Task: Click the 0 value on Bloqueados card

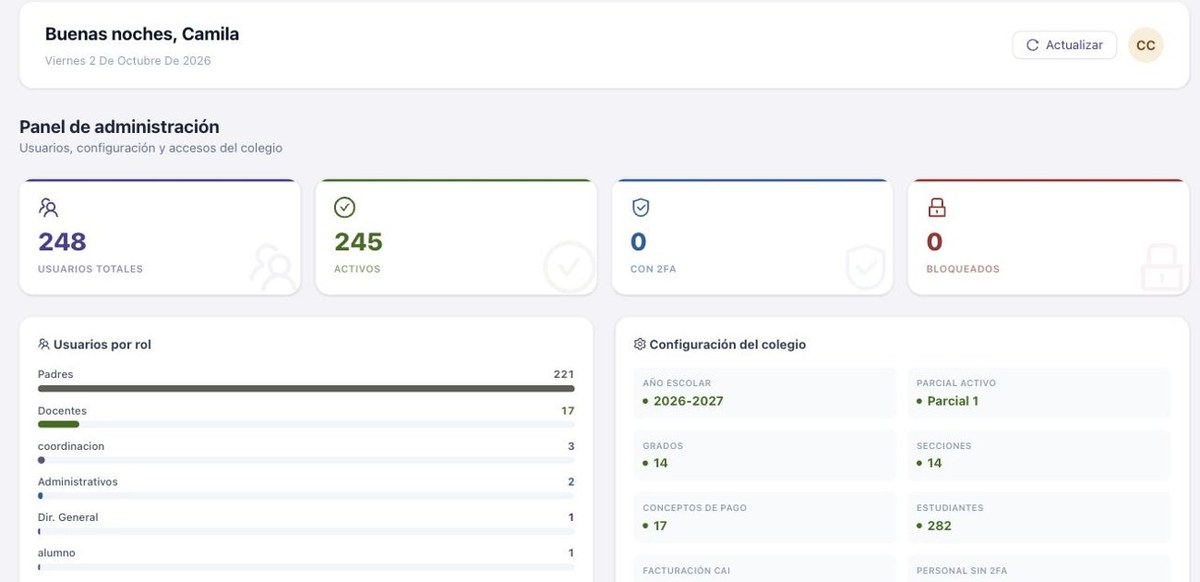Action: point(935,241)
